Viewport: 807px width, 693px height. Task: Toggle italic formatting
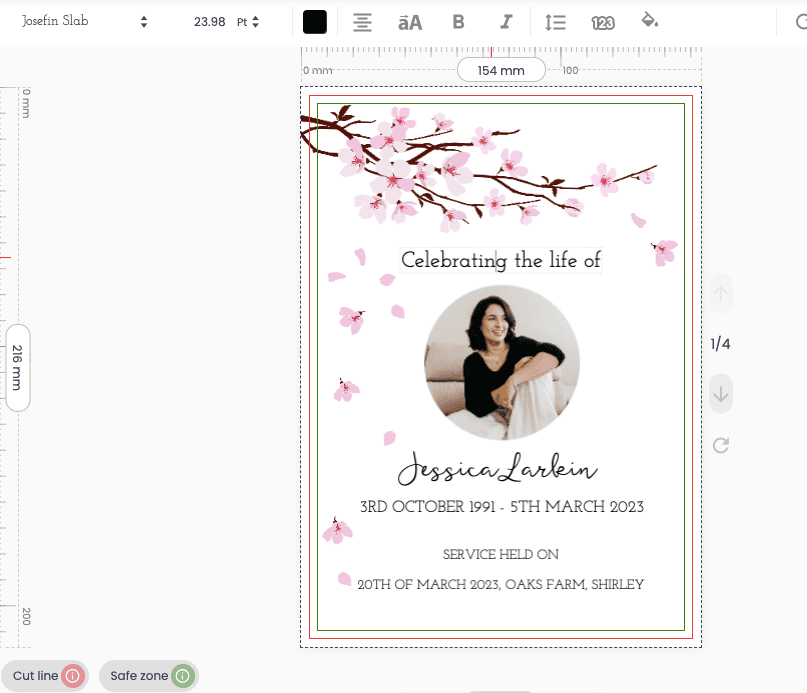[x=506, y=22]
